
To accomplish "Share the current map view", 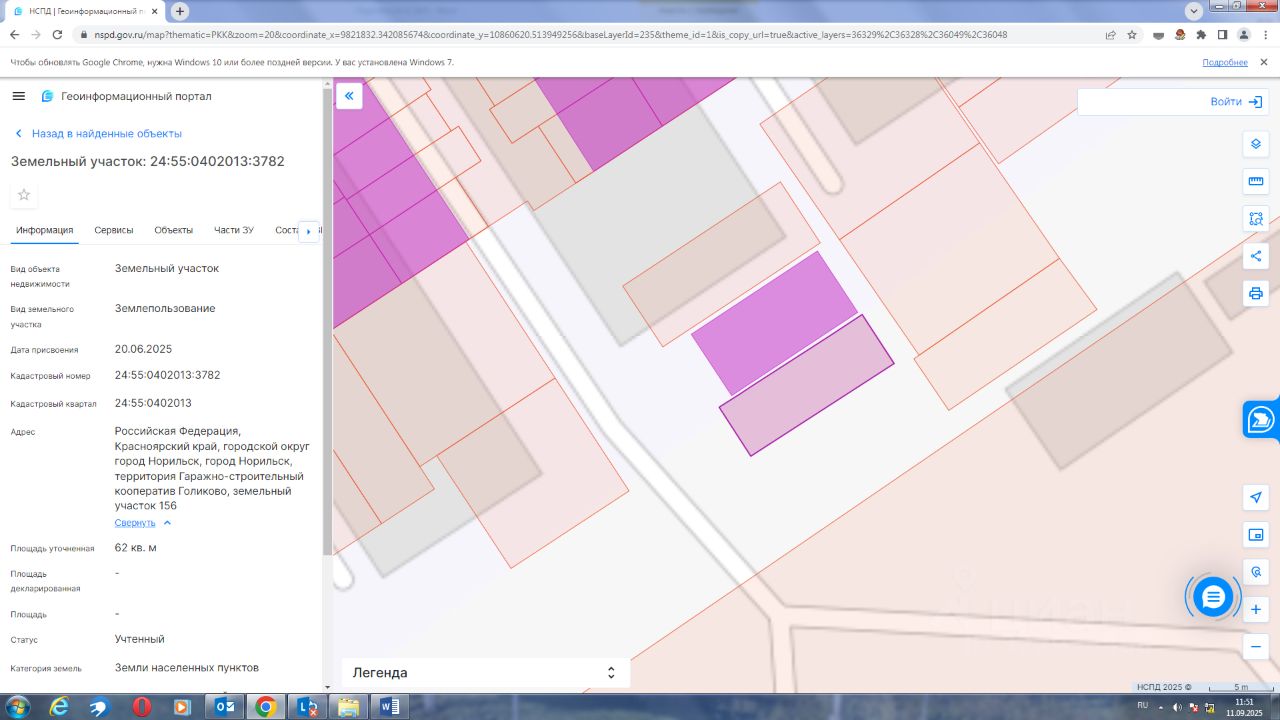I will point(1256,256).
